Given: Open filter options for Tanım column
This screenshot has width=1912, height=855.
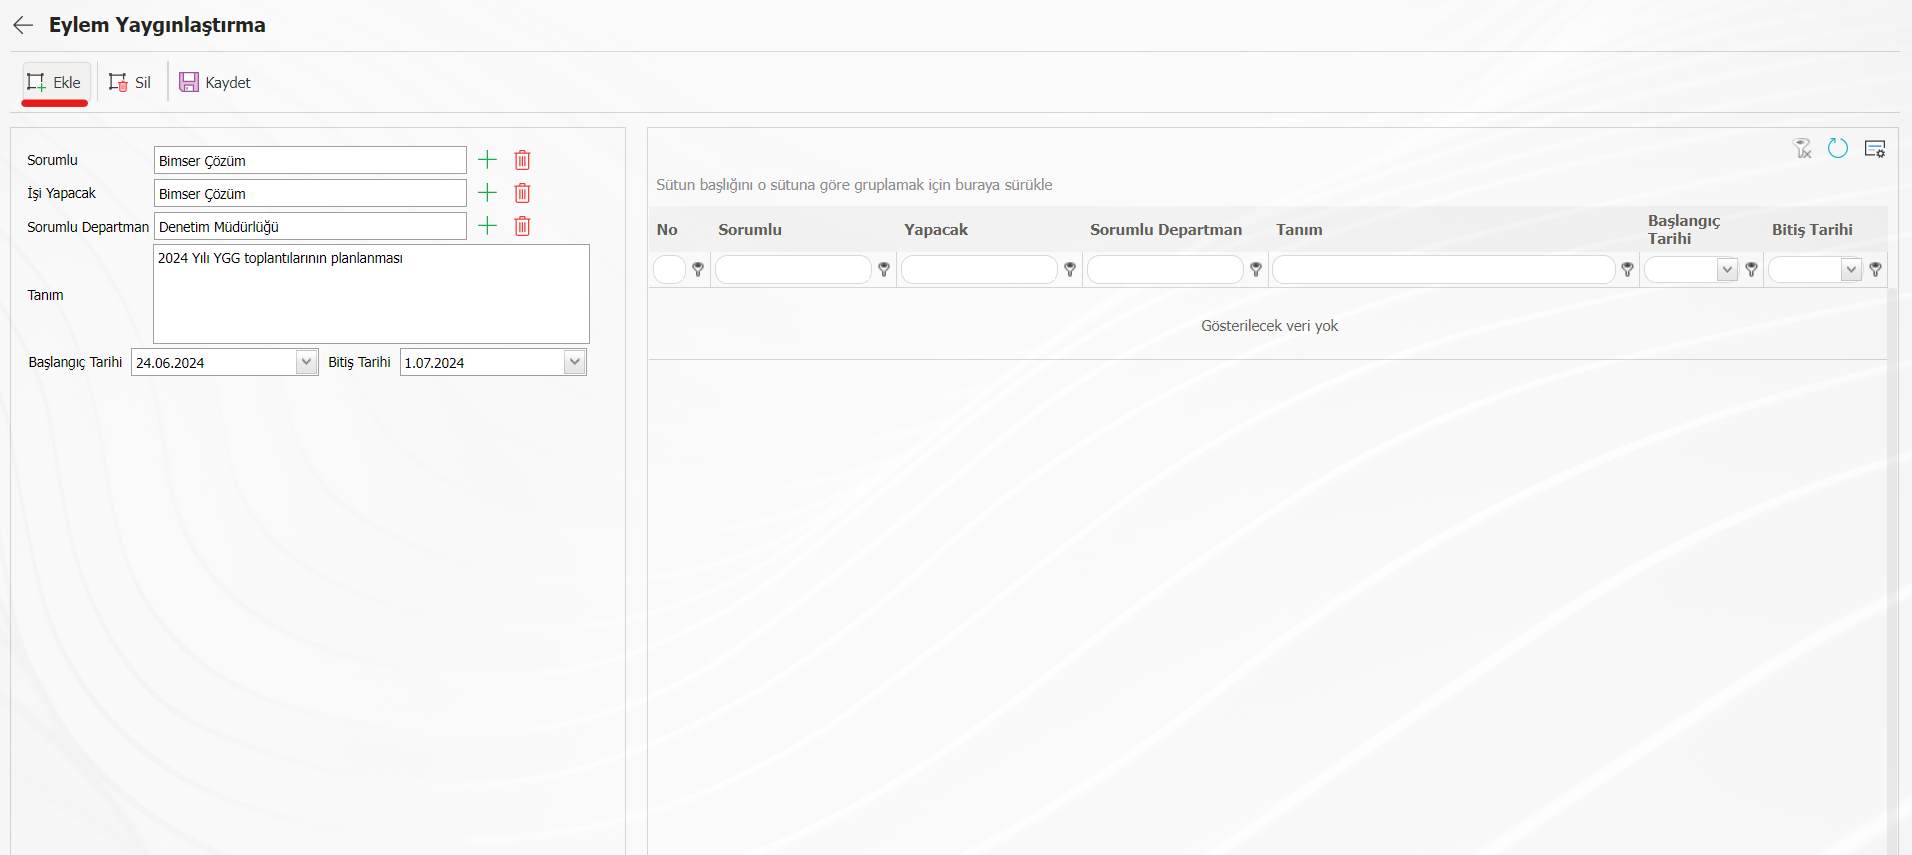Looking at the screenshot, I should click(x=1627, y=269).
